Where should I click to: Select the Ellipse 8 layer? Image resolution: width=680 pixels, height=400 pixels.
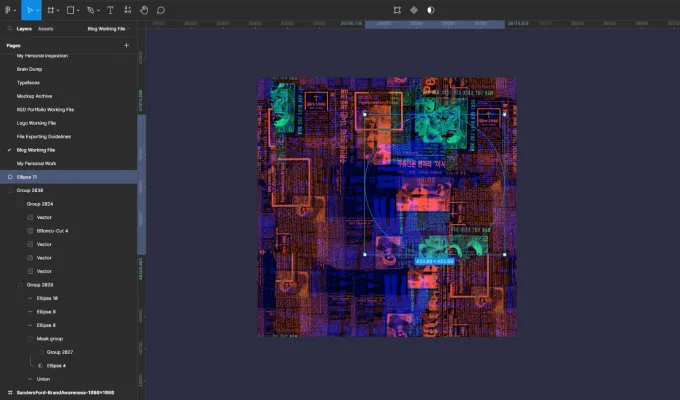point(46,325)
